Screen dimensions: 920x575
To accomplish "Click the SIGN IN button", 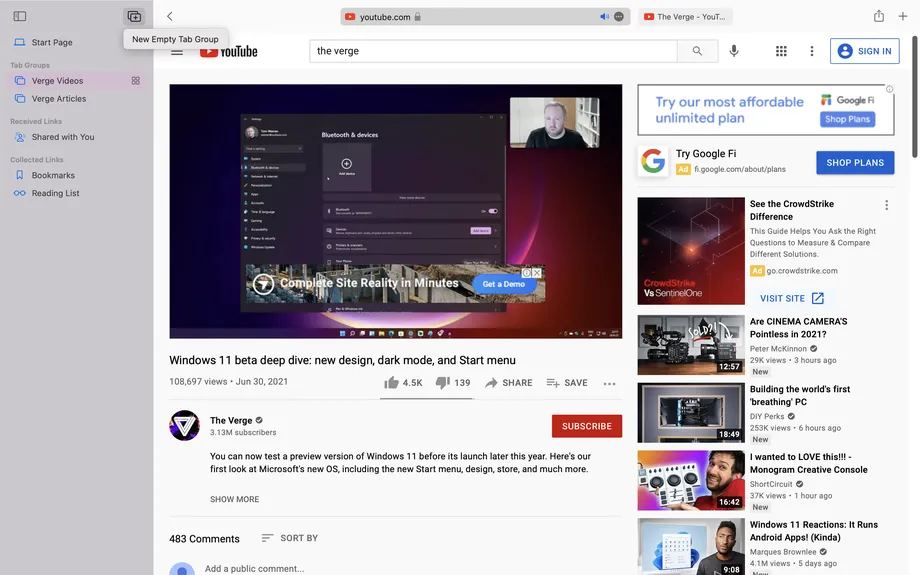I will (x=864, y=51).
